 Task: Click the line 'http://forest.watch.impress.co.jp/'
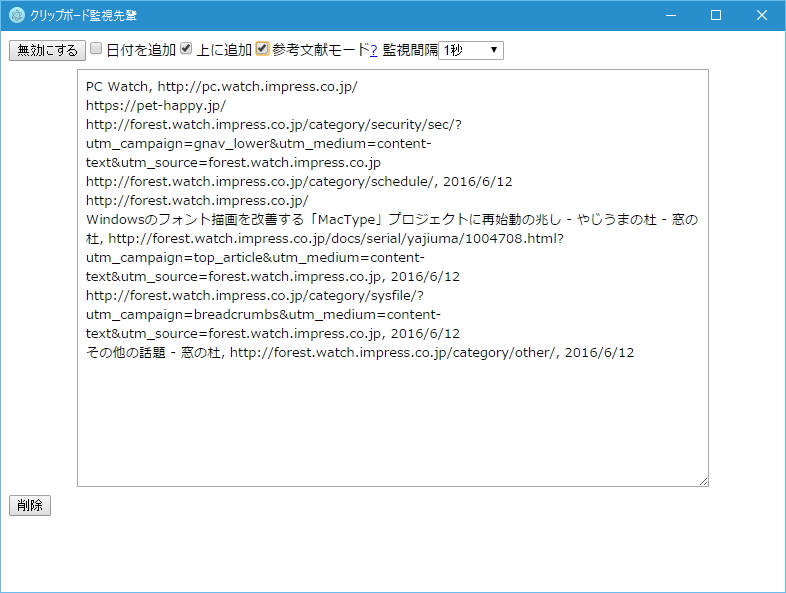tap(197, 201)
